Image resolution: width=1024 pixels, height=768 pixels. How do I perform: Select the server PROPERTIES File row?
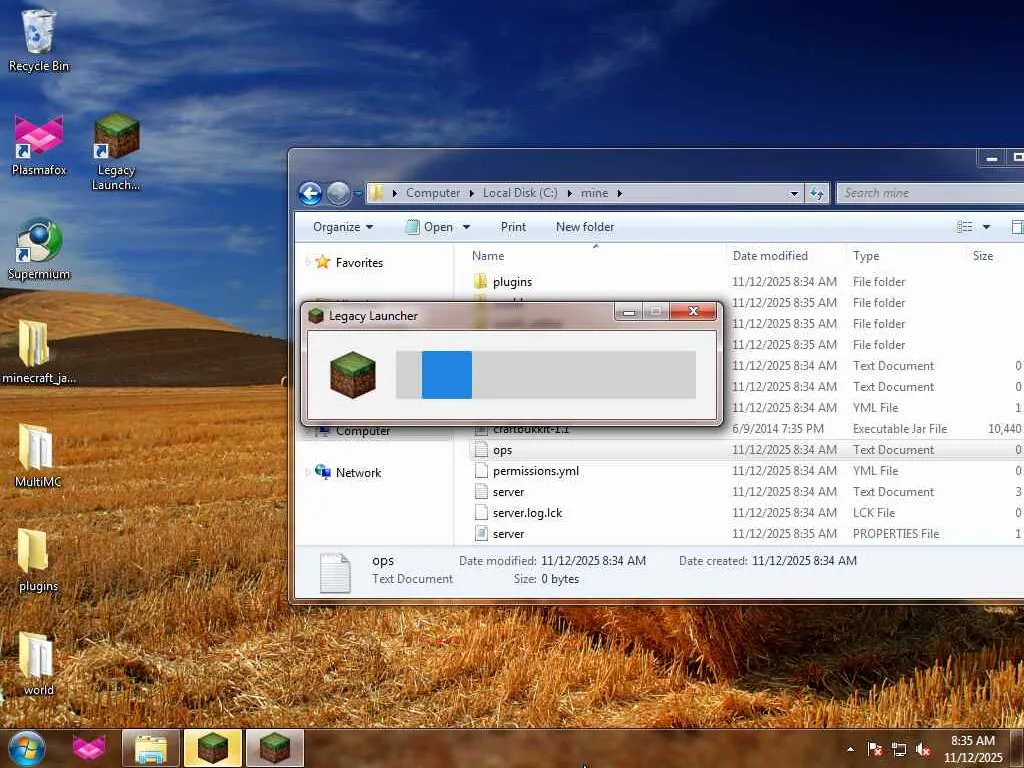[746, 534]
